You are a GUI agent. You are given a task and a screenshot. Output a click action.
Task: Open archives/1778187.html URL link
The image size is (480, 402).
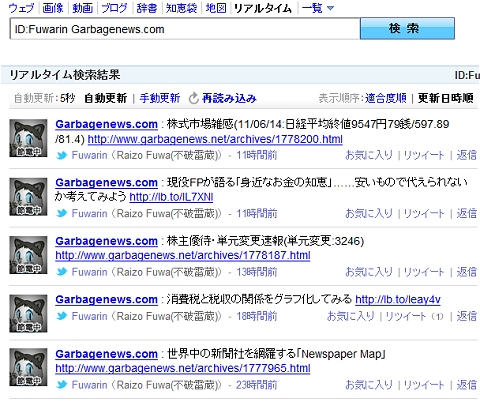(x=183, y=256)
